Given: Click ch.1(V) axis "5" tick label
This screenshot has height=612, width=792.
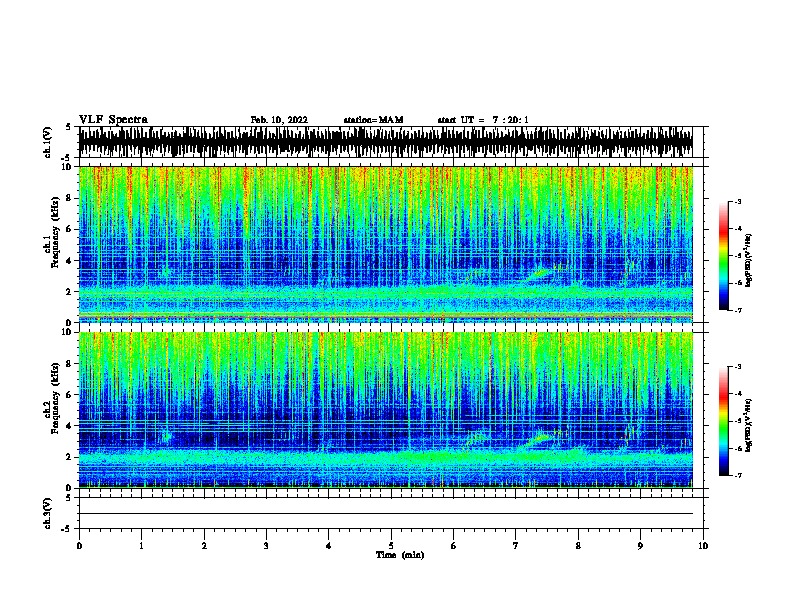Looking at the screenshot, I should (68, 127).
